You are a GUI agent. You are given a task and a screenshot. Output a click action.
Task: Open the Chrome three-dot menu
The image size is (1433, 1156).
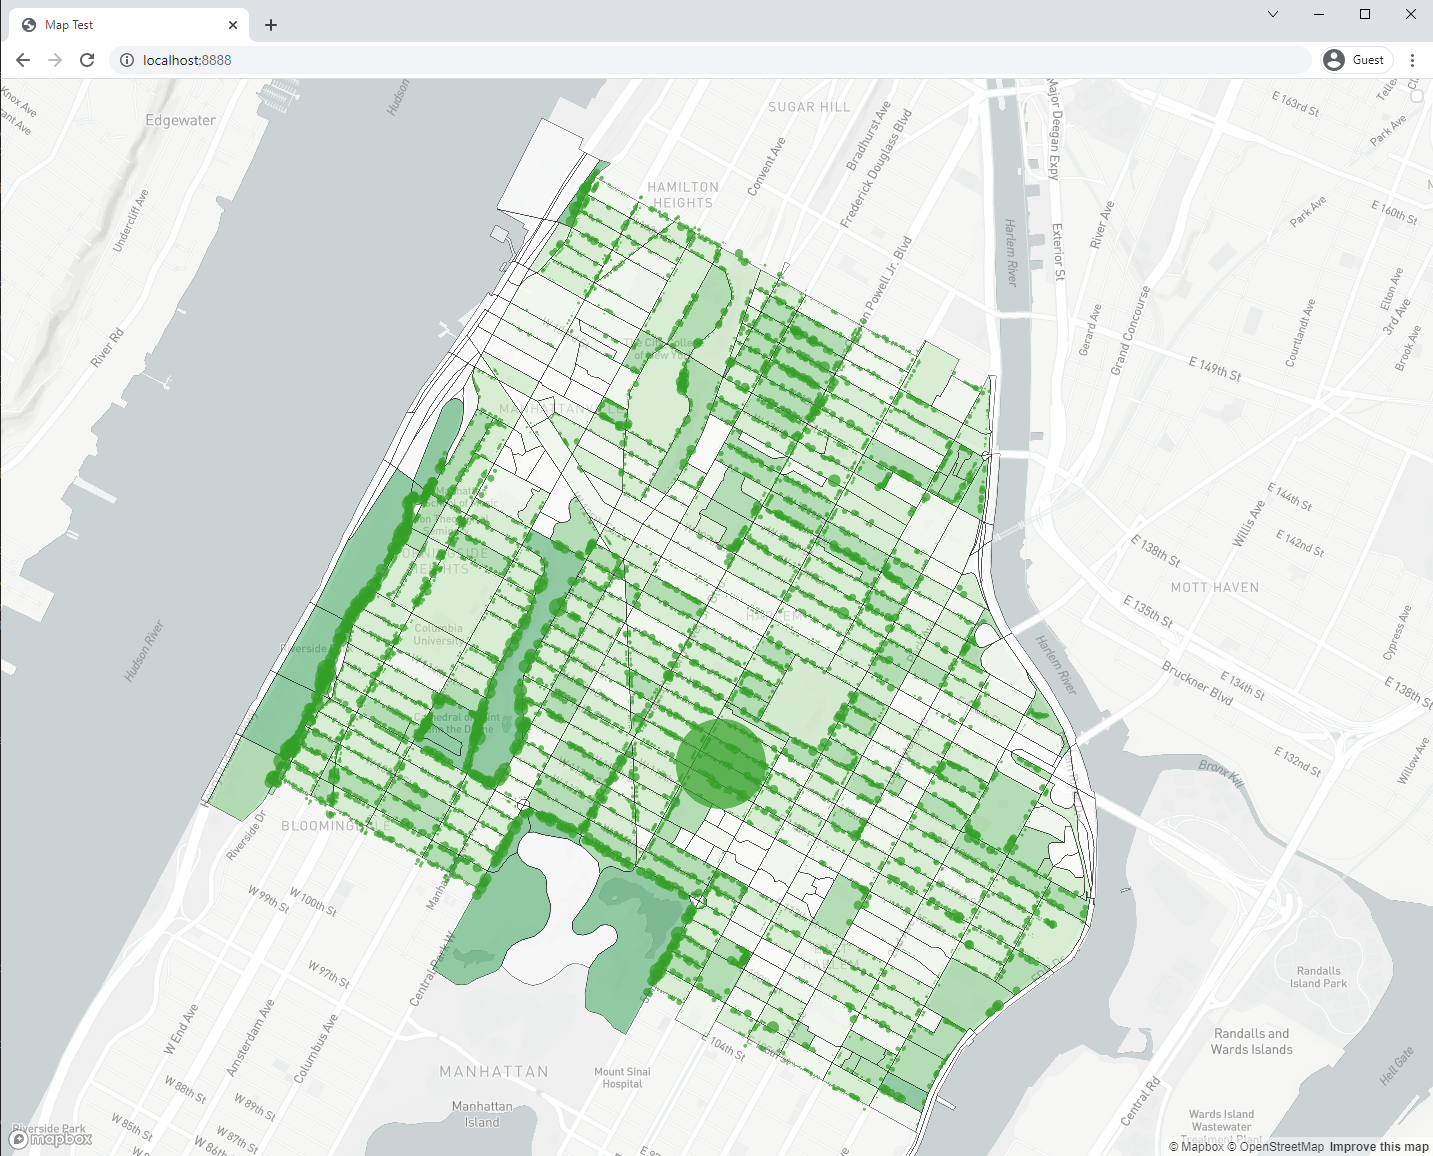pyautogui.click(x=1412, y=60)
